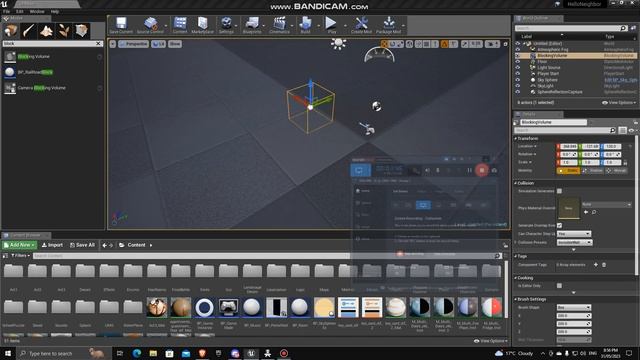The image size is (640, 360).
Task: Toggle Is Editor Only checkbox
Action: coord(559,286)
